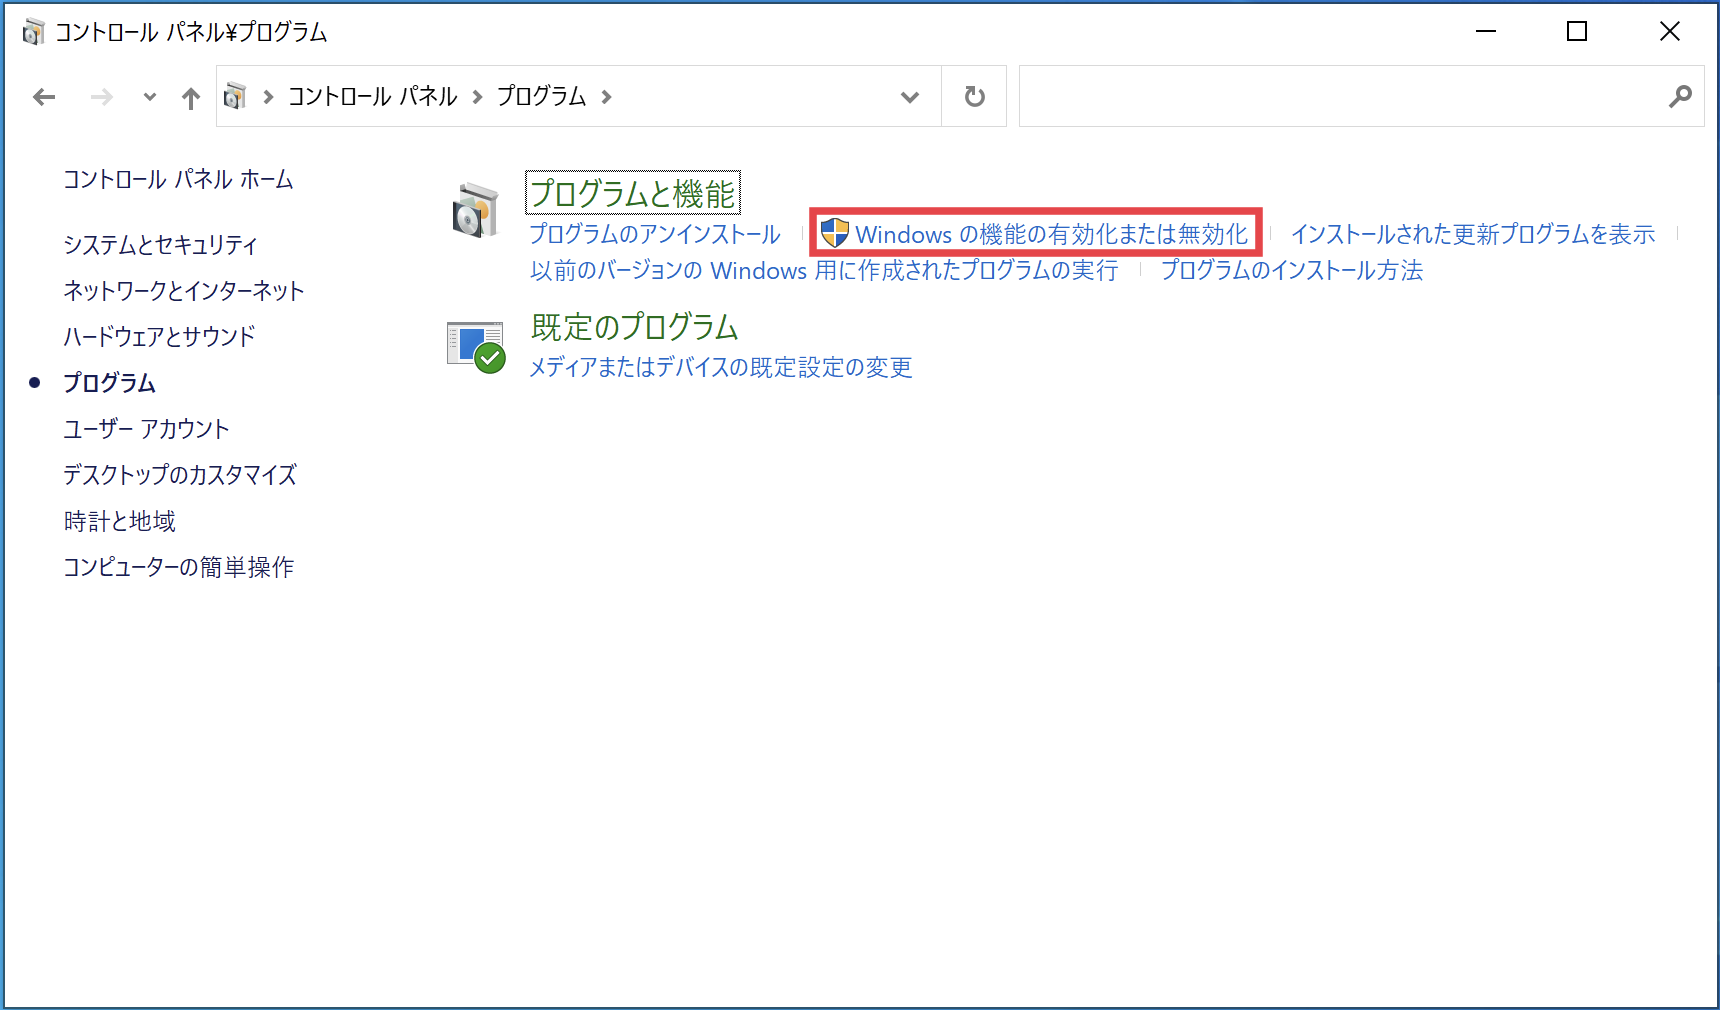Open recent locations chevron next to forward arrow
This screenshot has width=1720, height=1010.
click(148, 97)
